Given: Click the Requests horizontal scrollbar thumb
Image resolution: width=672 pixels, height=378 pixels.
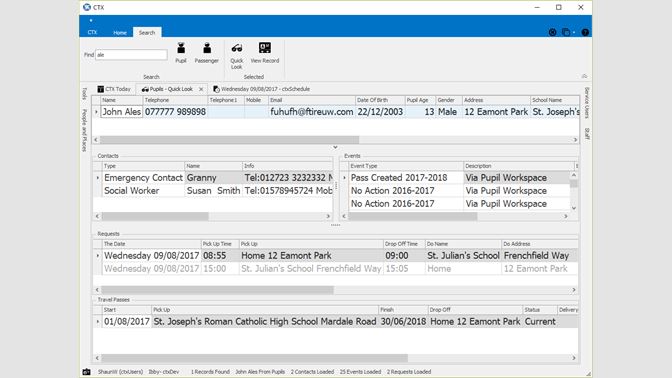Looking at the screenshot, I should tap(217, 290).
